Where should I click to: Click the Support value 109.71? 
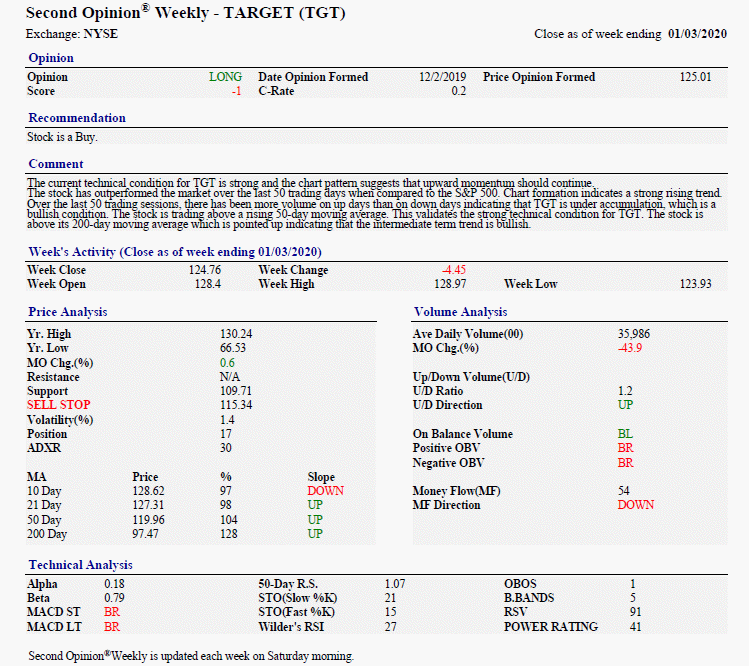[235, 391]
